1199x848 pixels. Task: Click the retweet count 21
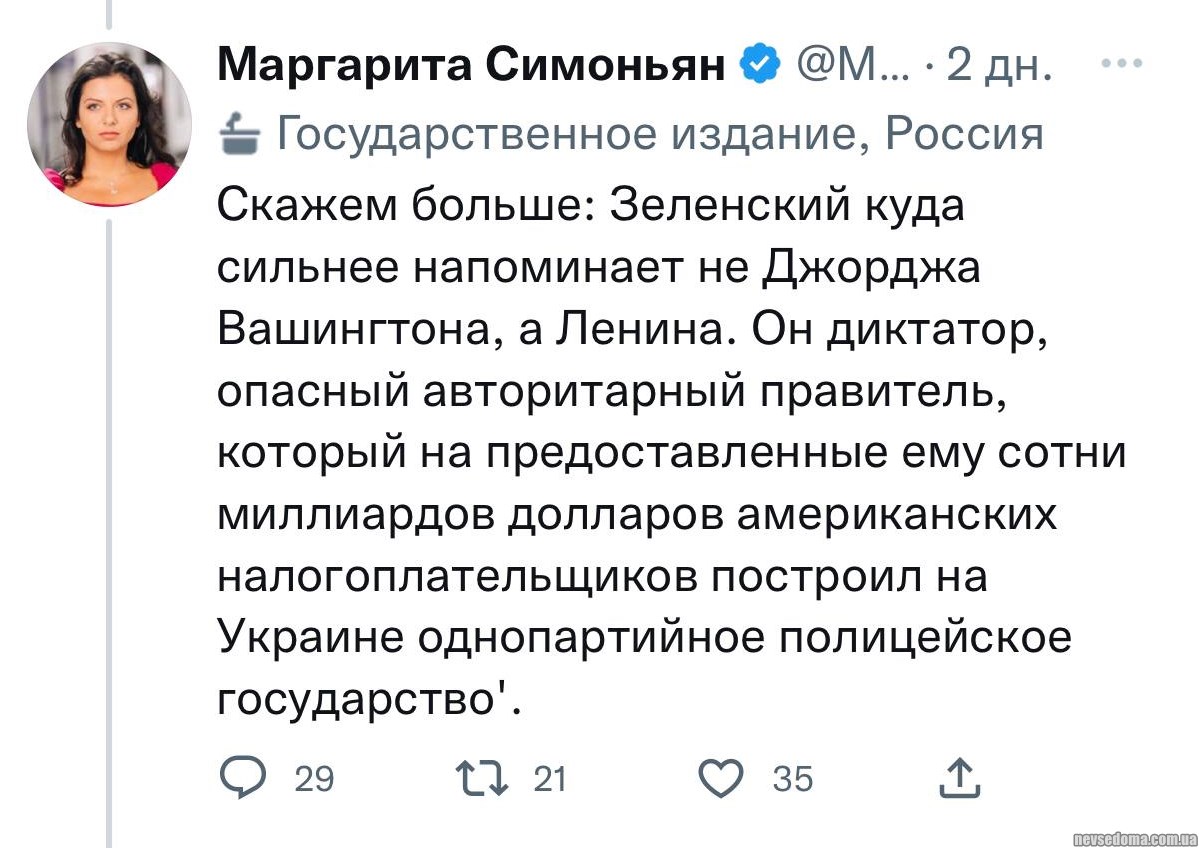pos(550,778)
